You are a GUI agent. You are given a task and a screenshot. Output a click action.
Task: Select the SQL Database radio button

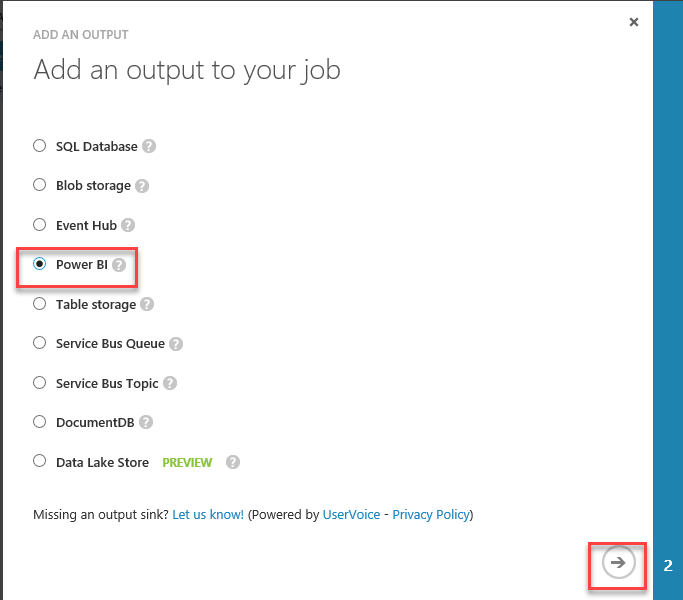(x=40, y=145)
